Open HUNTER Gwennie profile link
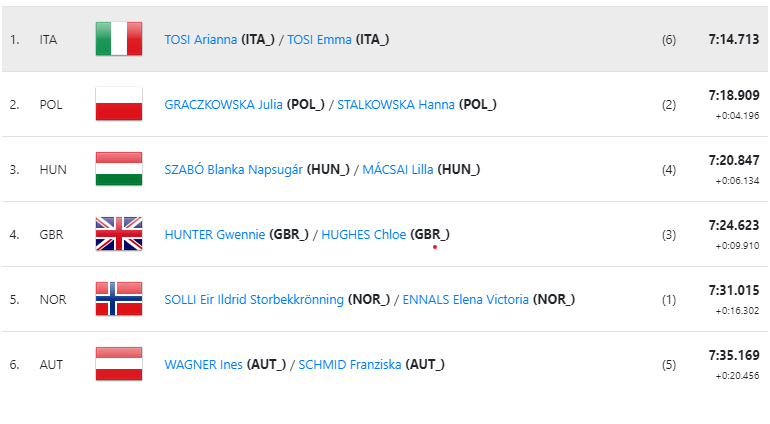 click(x=215, y=234)
